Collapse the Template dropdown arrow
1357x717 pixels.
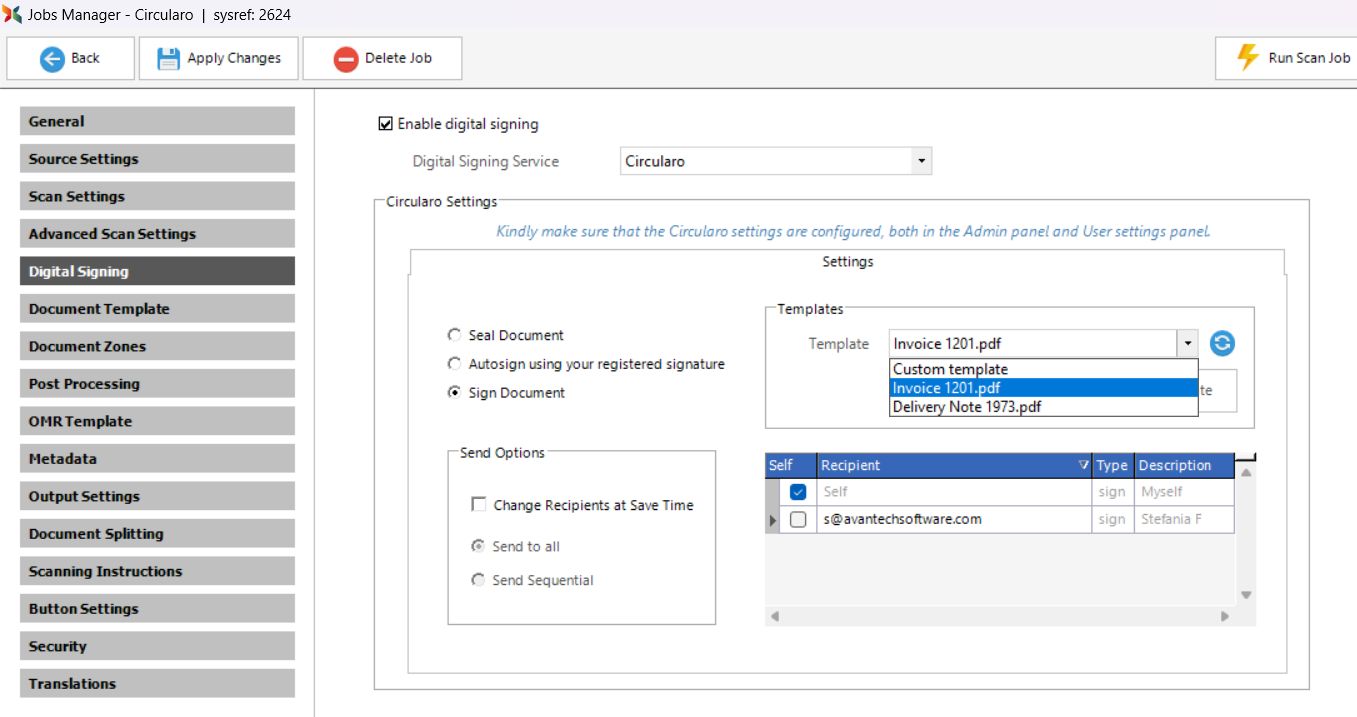coord(1187,344)
